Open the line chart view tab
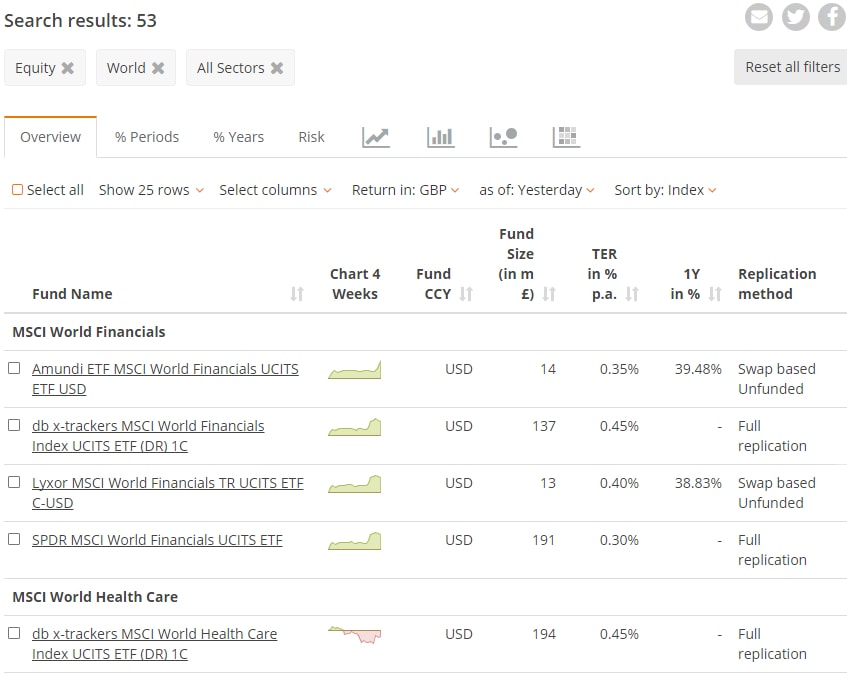847x677 pixels. 376,137
